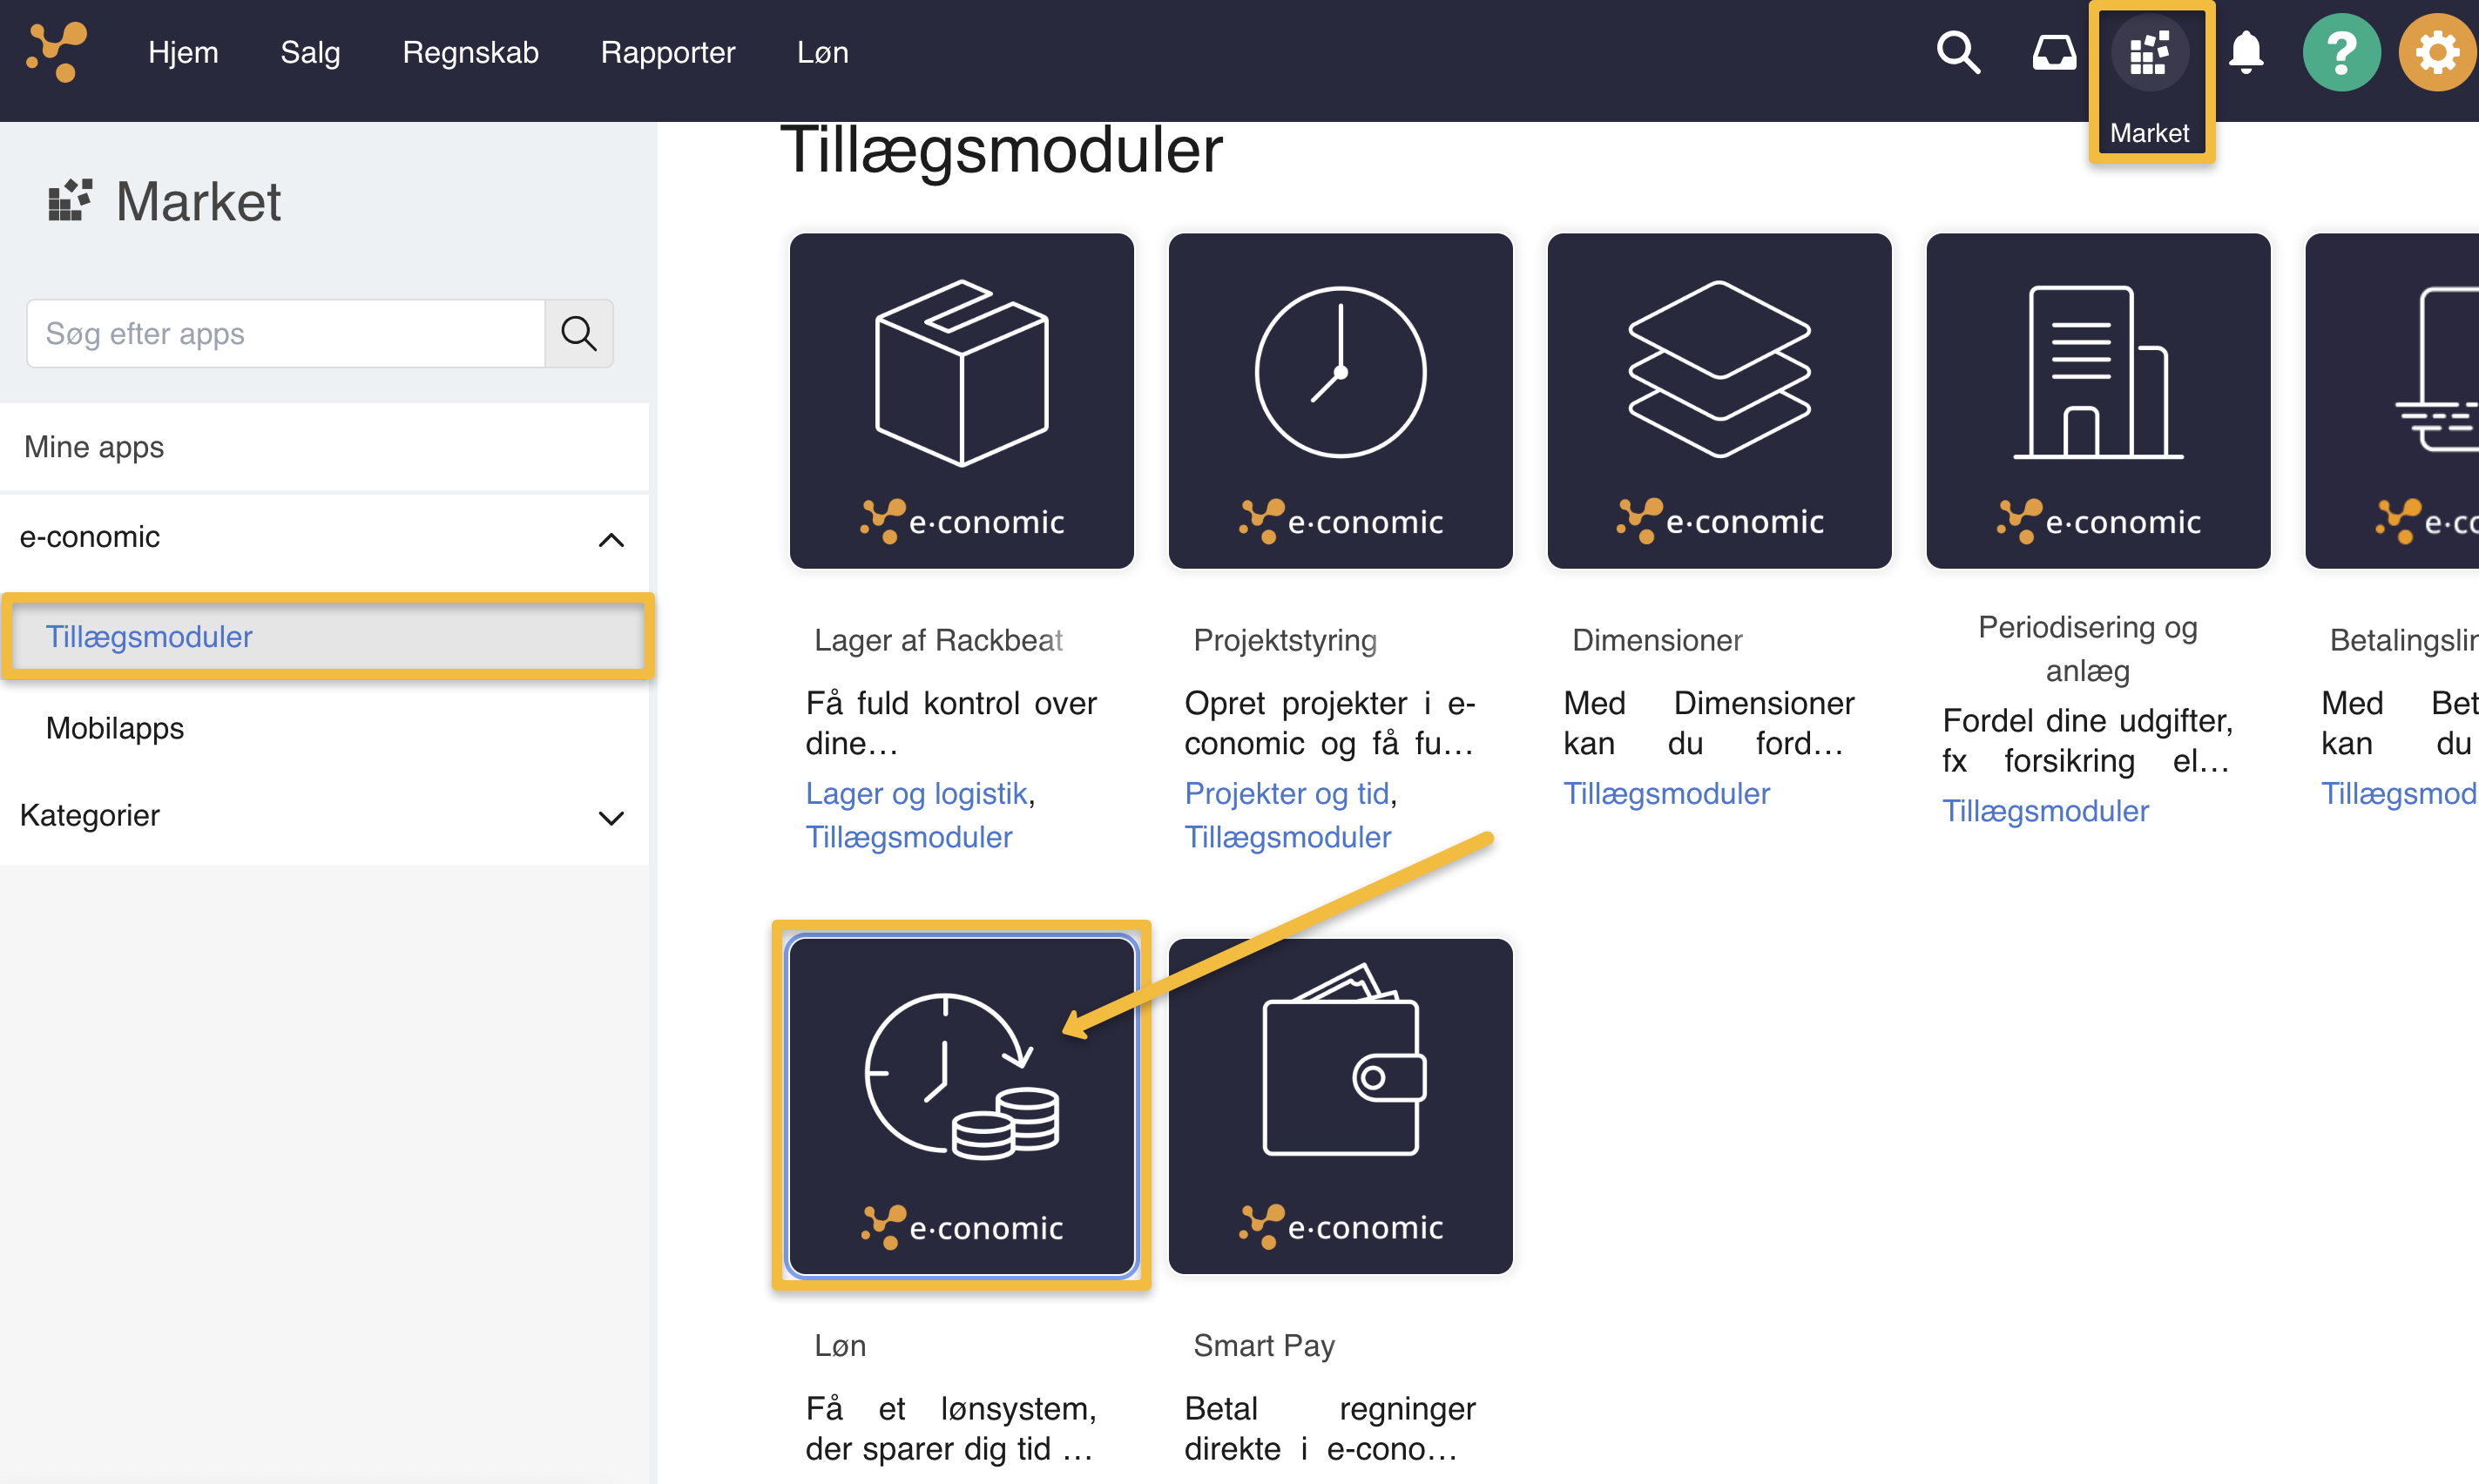Open help via green question mark
This screenshot has height=1484, width=2479.
tap(2341, 52)
